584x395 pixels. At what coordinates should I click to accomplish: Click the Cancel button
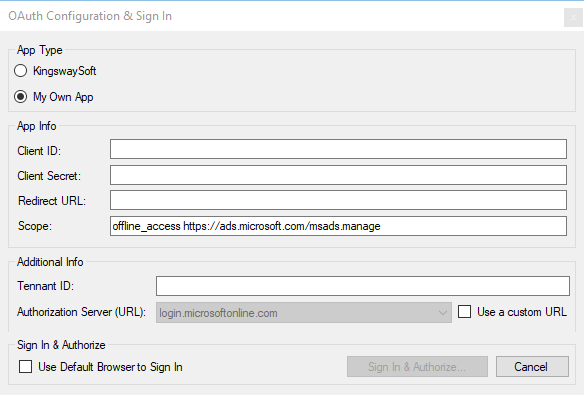(532, 367)
